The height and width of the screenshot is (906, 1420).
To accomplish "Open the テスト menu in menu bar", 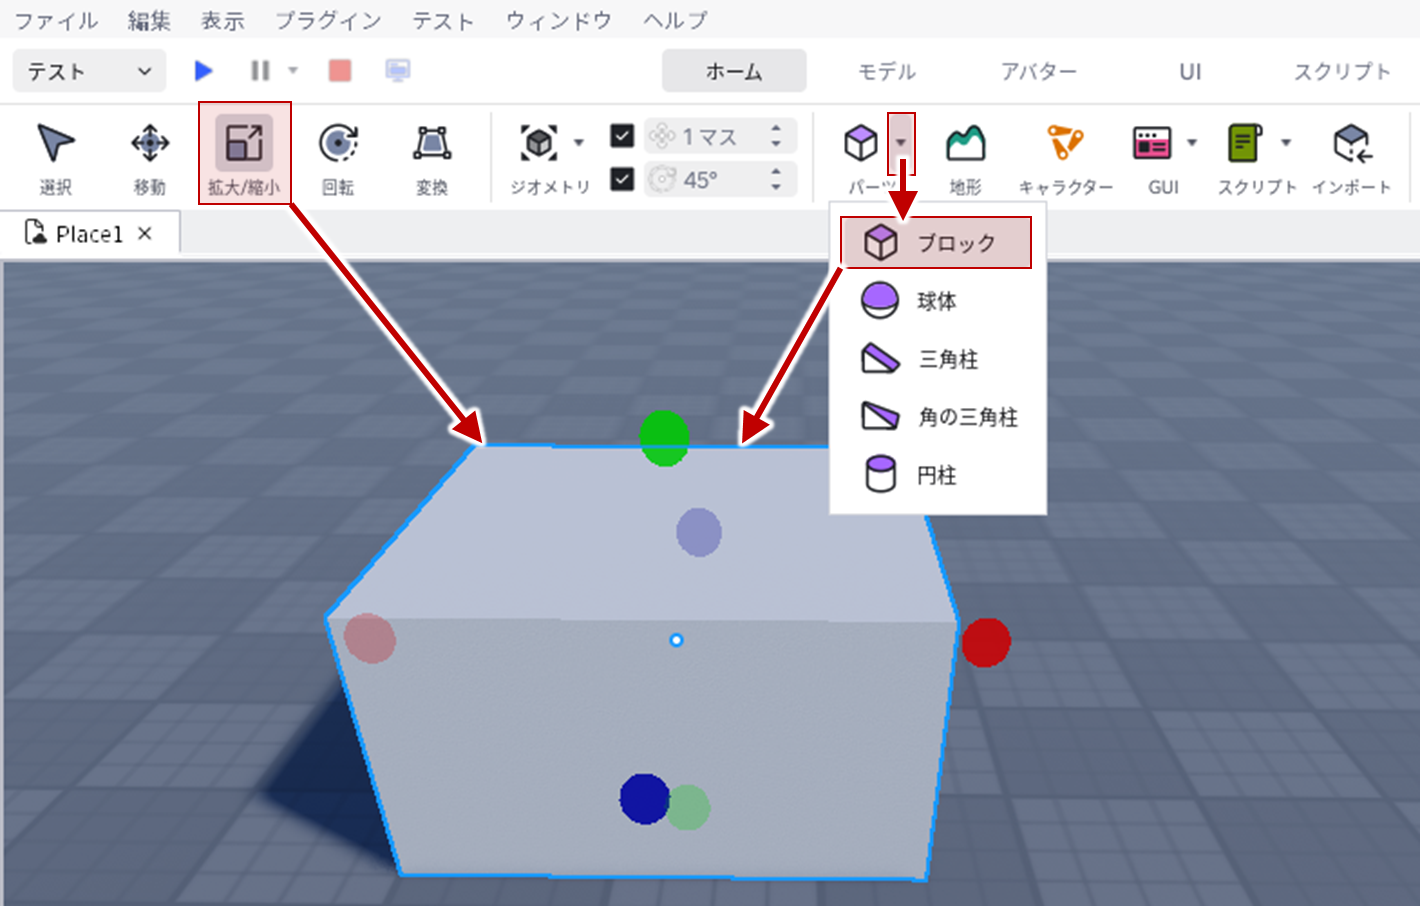I will pos(443,20).
